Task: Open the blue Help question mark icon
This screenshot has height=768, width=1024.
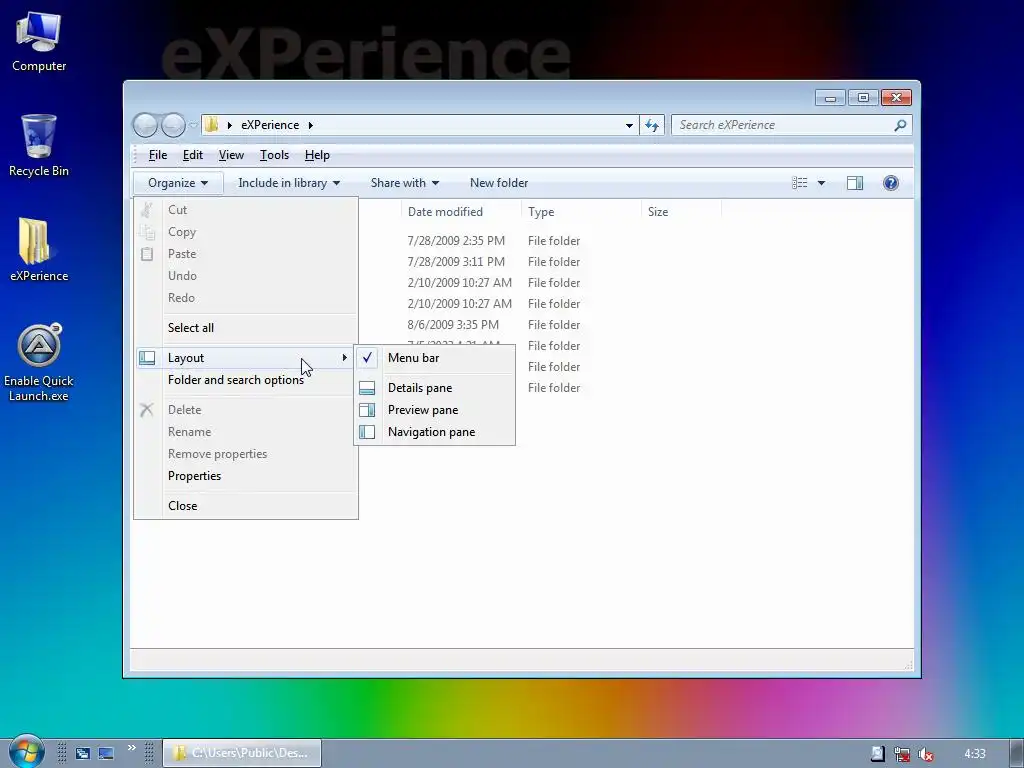Action: coord(891,183)
